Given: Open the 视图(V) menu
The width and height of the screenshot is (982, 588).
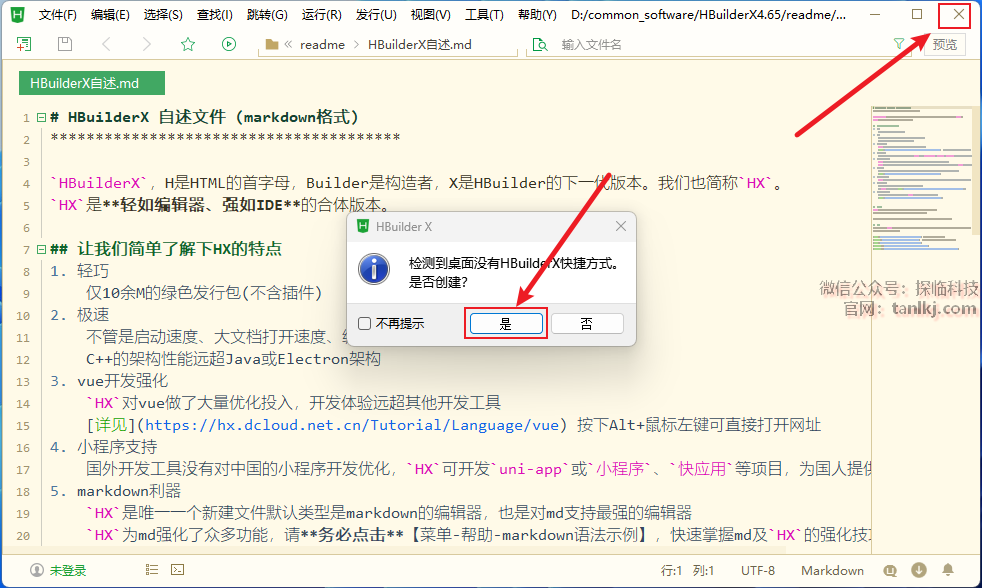Looking at the screenshot, I should [x=430, y=14].
